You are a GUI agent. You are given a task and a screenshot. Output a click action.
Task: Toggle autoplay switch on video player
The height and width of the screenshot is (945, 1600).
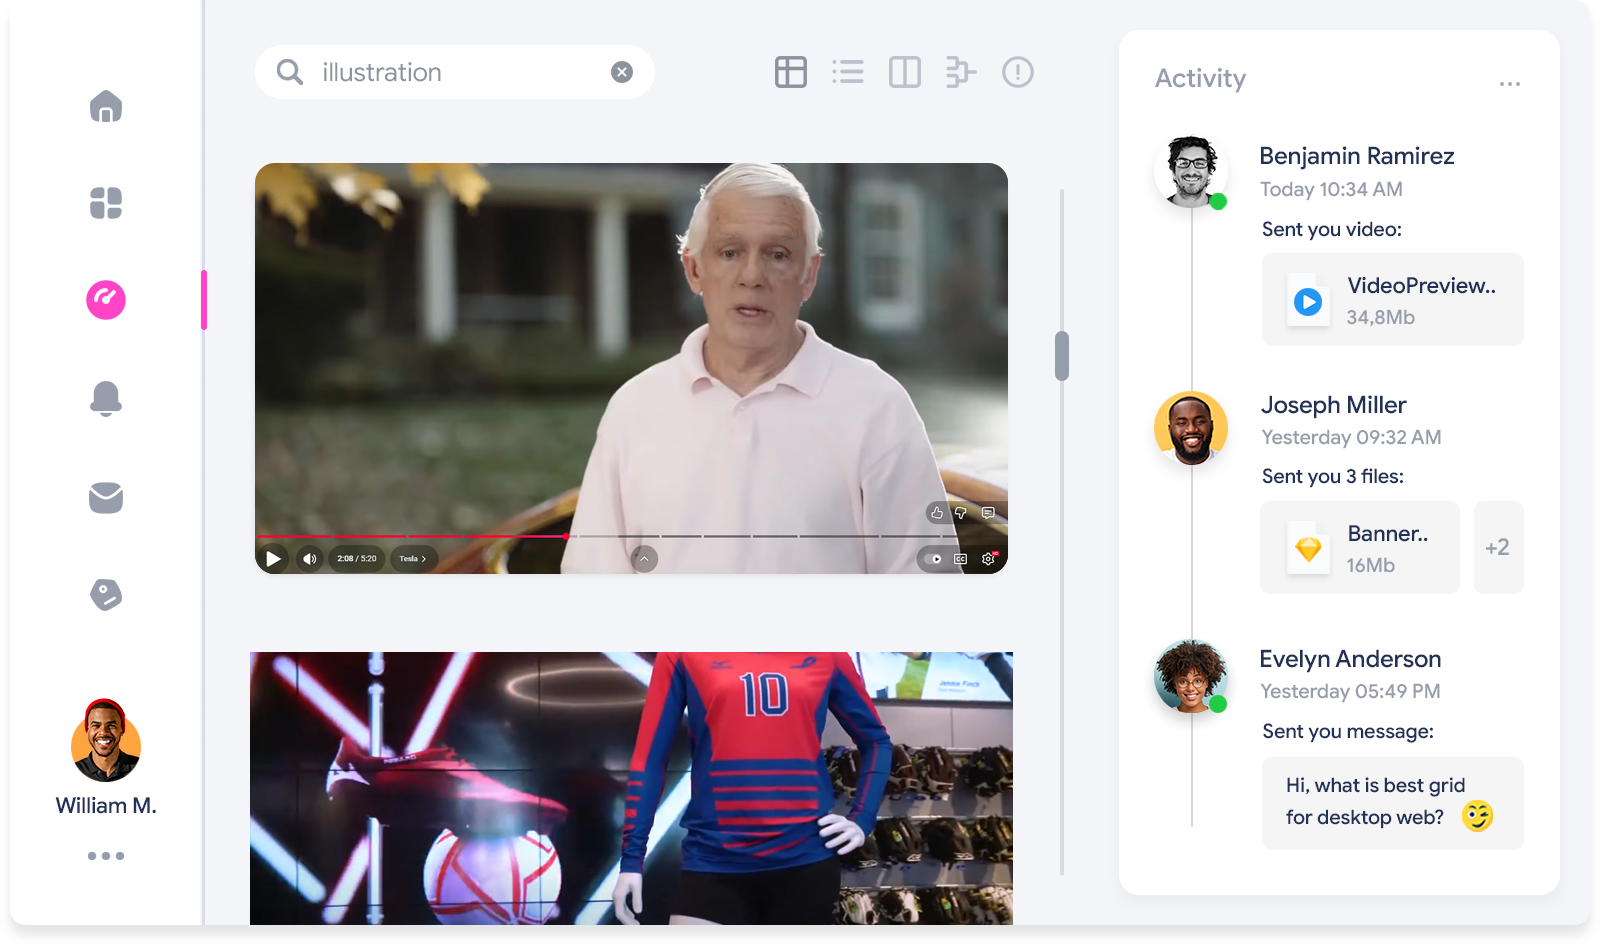(x=933, y=559)
